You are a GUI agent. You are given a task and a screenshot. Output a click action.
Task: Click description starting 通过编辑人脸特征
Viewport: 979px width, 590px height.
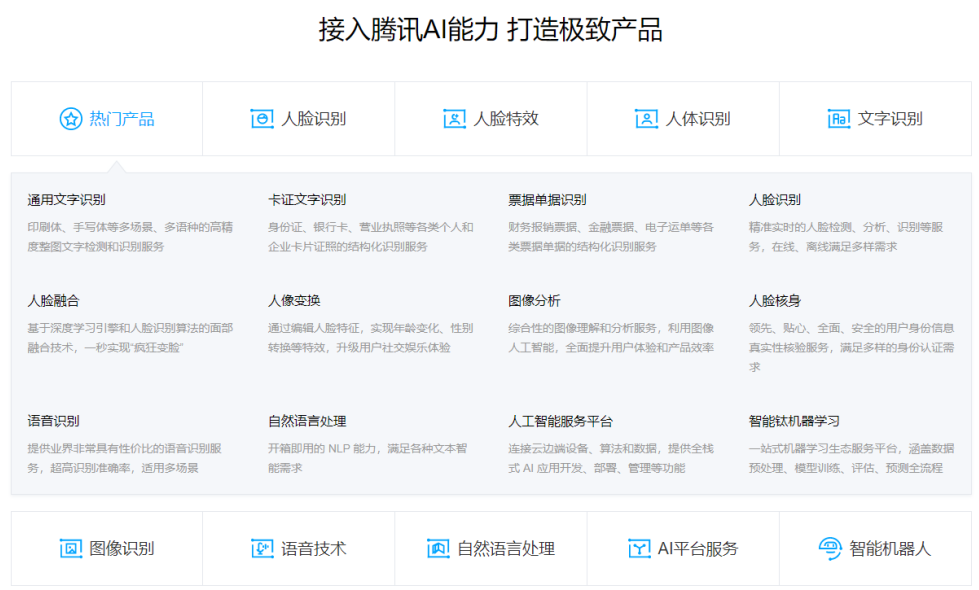coord(371,338)
